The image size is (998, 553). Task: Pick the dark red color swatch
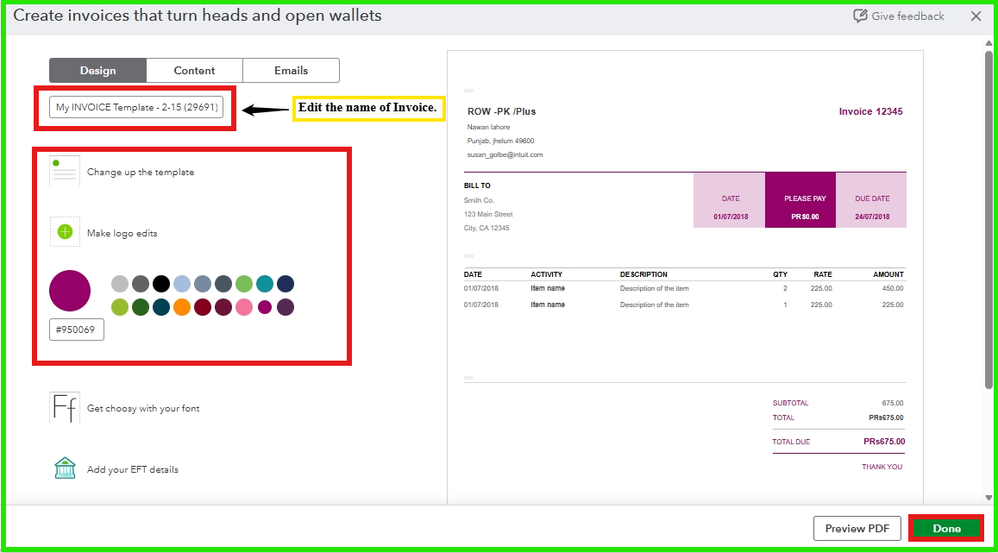pos(202,307)
